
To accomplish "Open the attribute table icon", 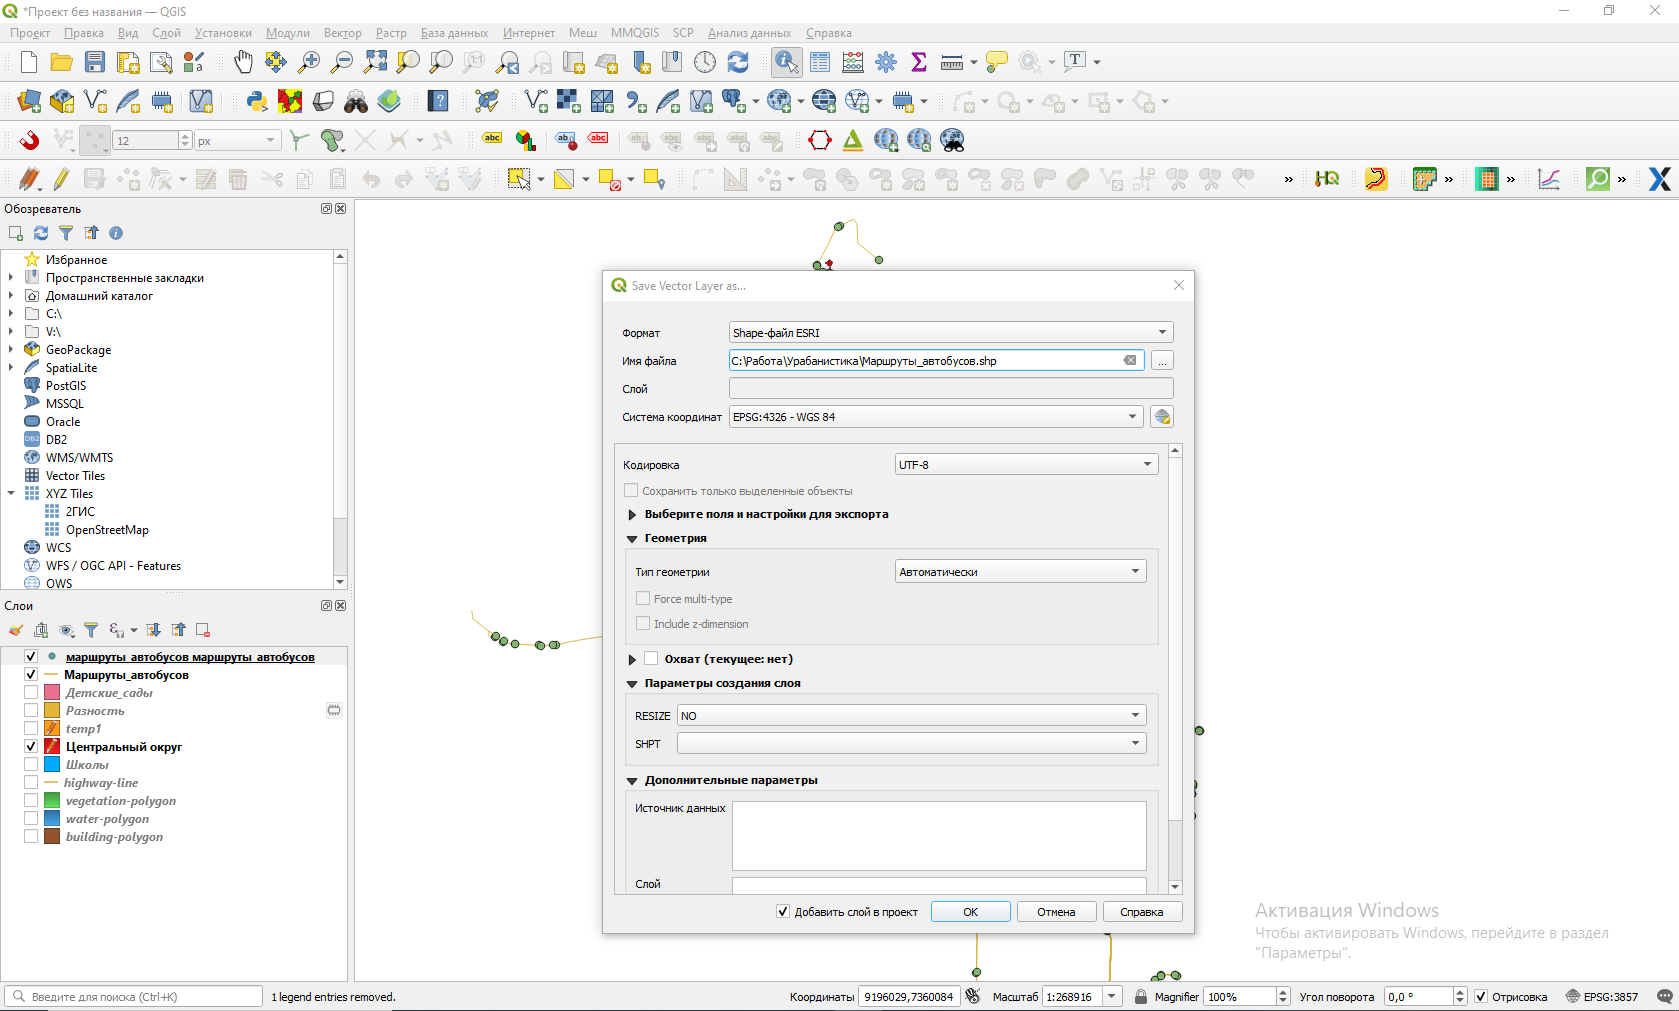I will click(x=820, y=62).
